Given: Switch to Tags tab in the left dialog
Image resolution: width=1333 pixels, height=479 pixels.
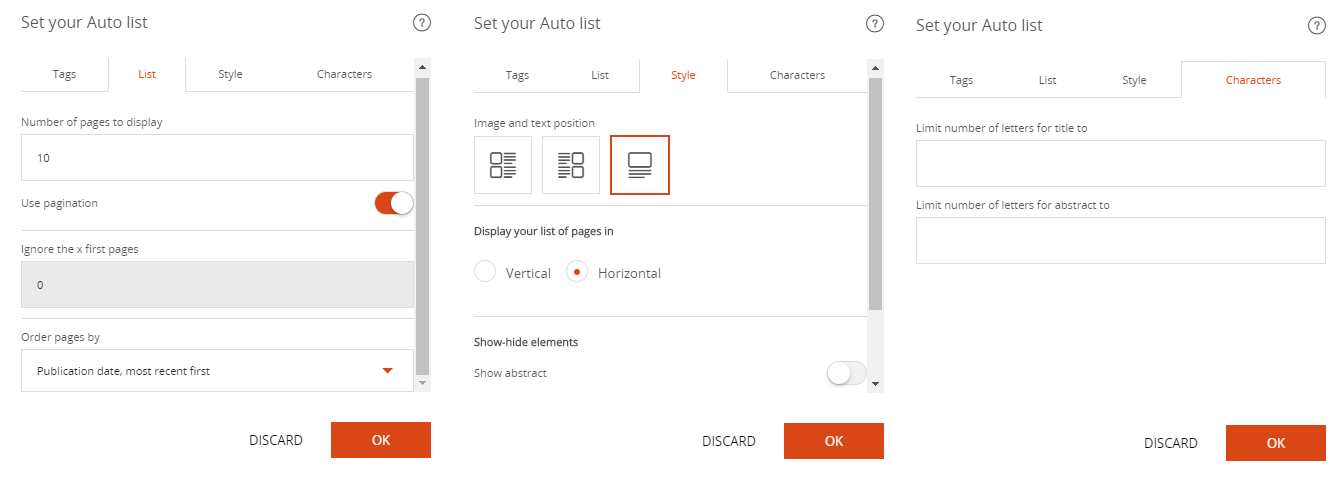Looking at the screenshot, I should [64, 74].
